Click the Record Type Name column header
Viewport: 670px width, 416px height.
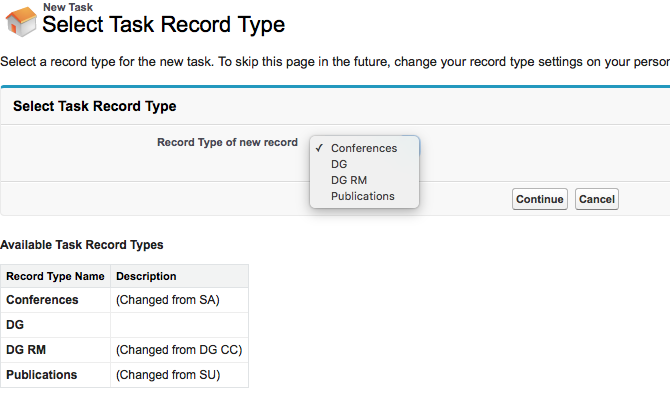click(x=55, y=276)
